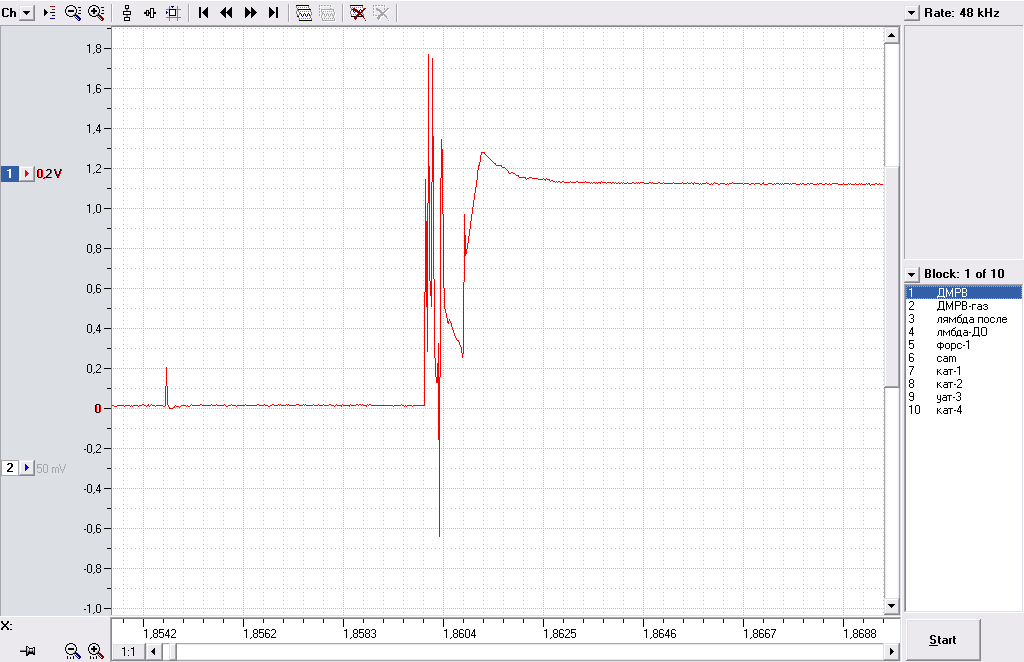Toggle the blue arrow beside channel 2
The width and height of the screenshot is (1024, 662).
27,468
